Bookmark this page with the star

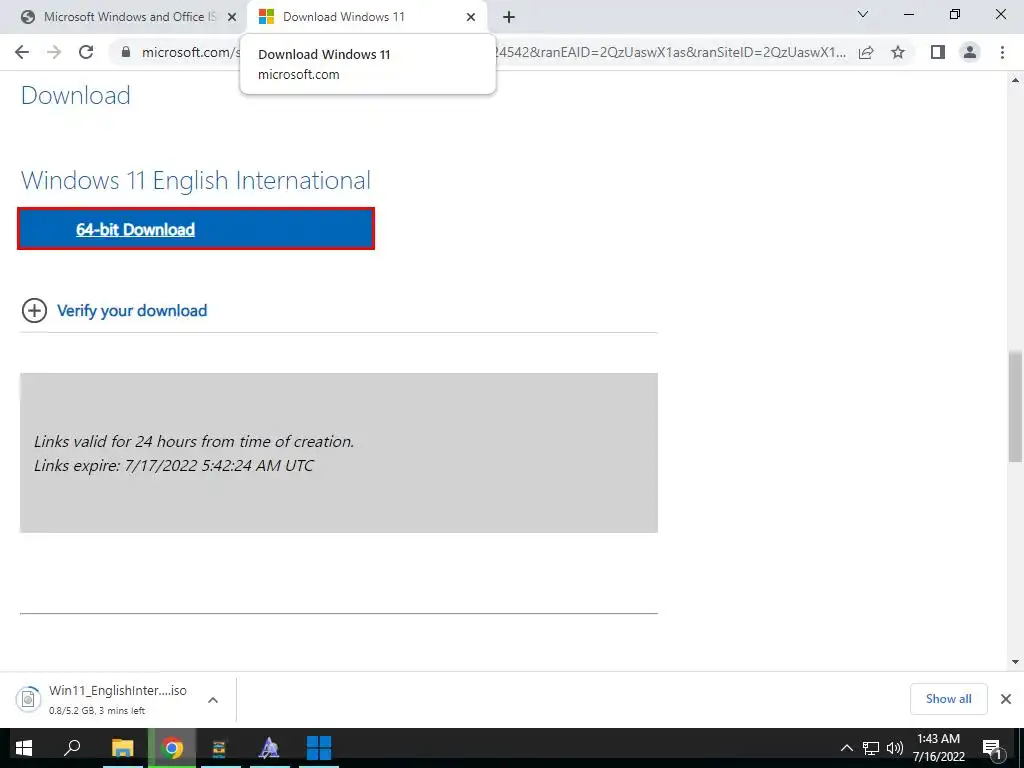[x=898, y=52]
